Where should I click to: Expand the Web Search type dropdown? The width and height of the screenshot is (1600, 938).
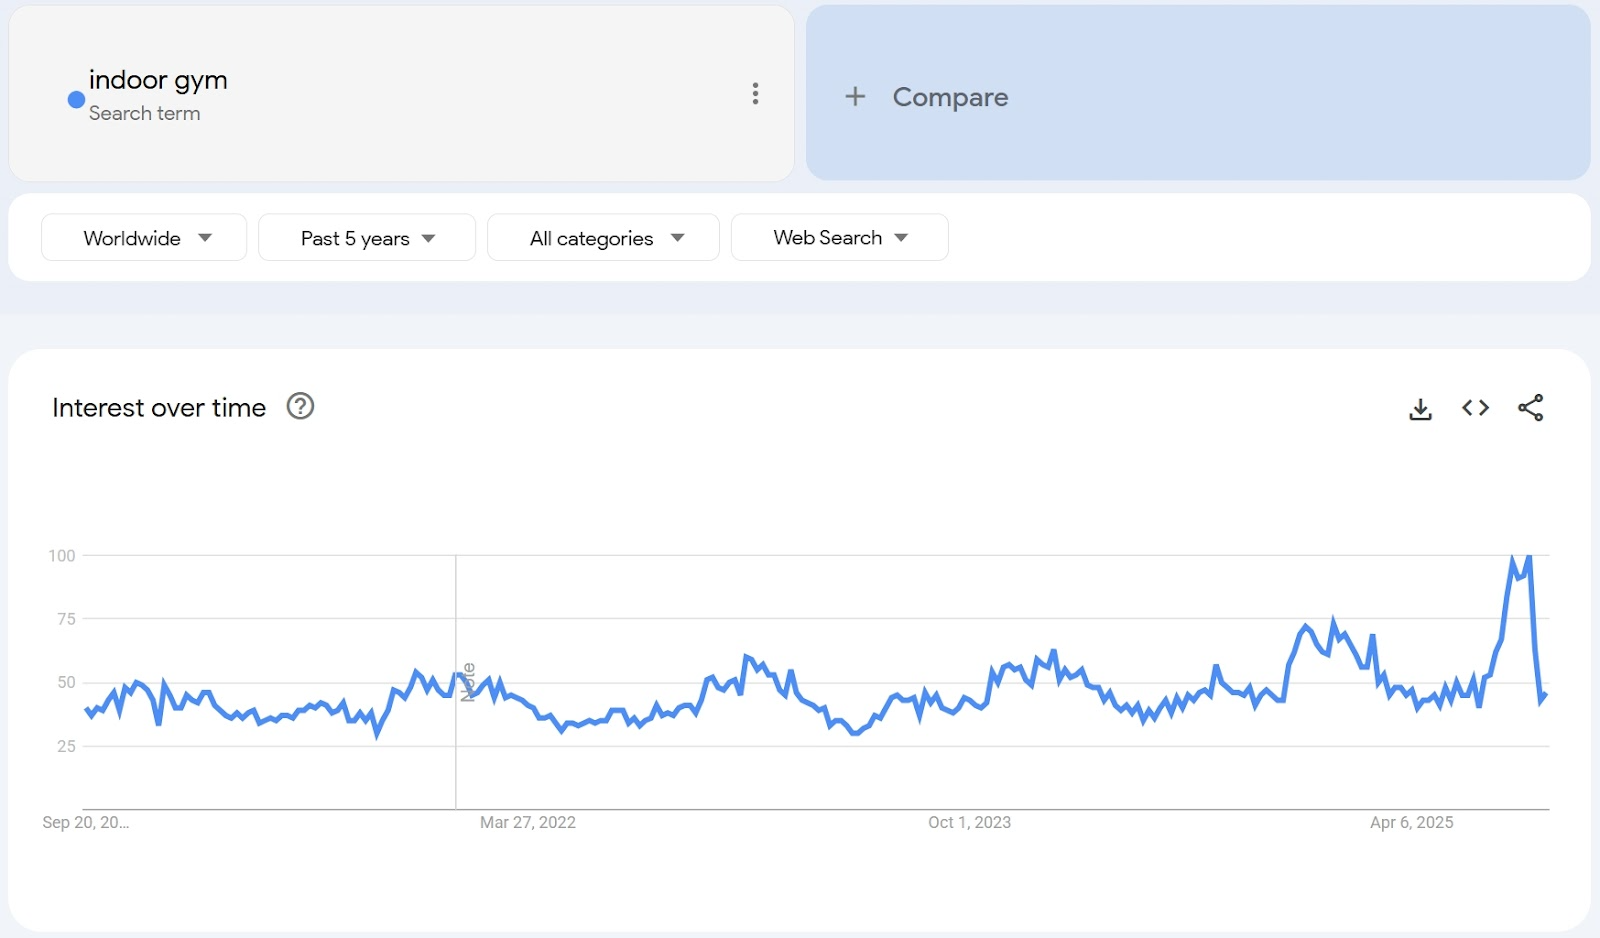(839, 238)
